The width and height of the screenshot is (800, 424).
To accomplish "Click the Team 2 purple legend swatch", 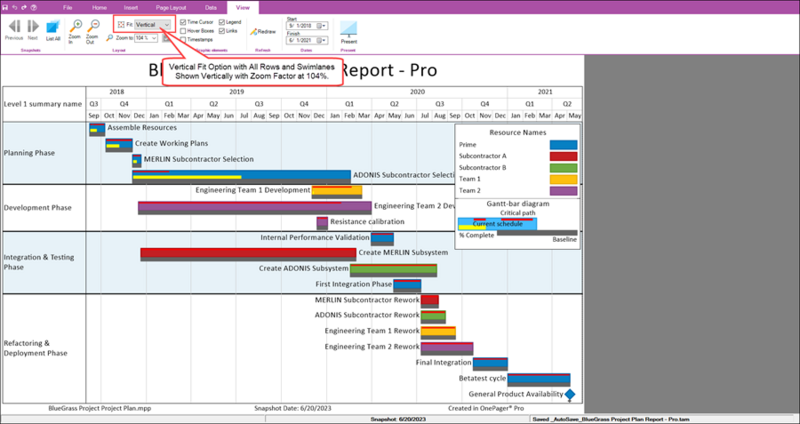I will pos(563,191).
